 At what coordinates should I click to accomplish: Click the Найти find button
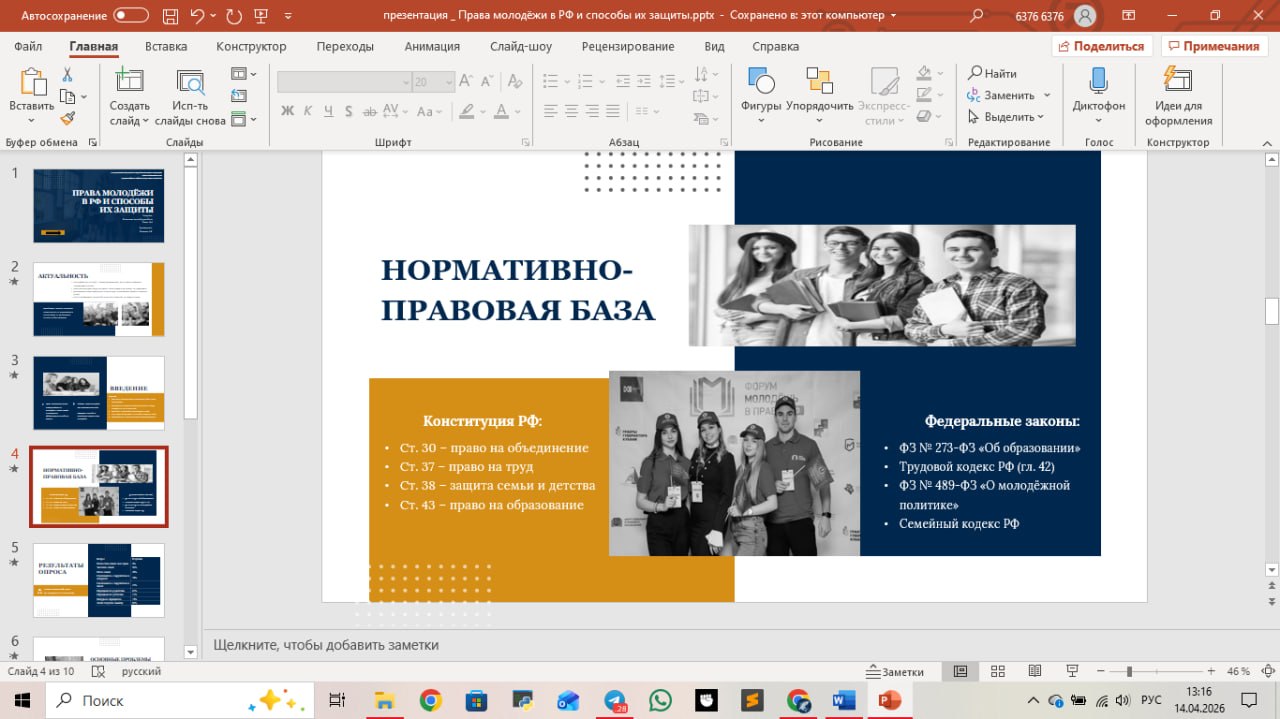[x=992, y=73]
